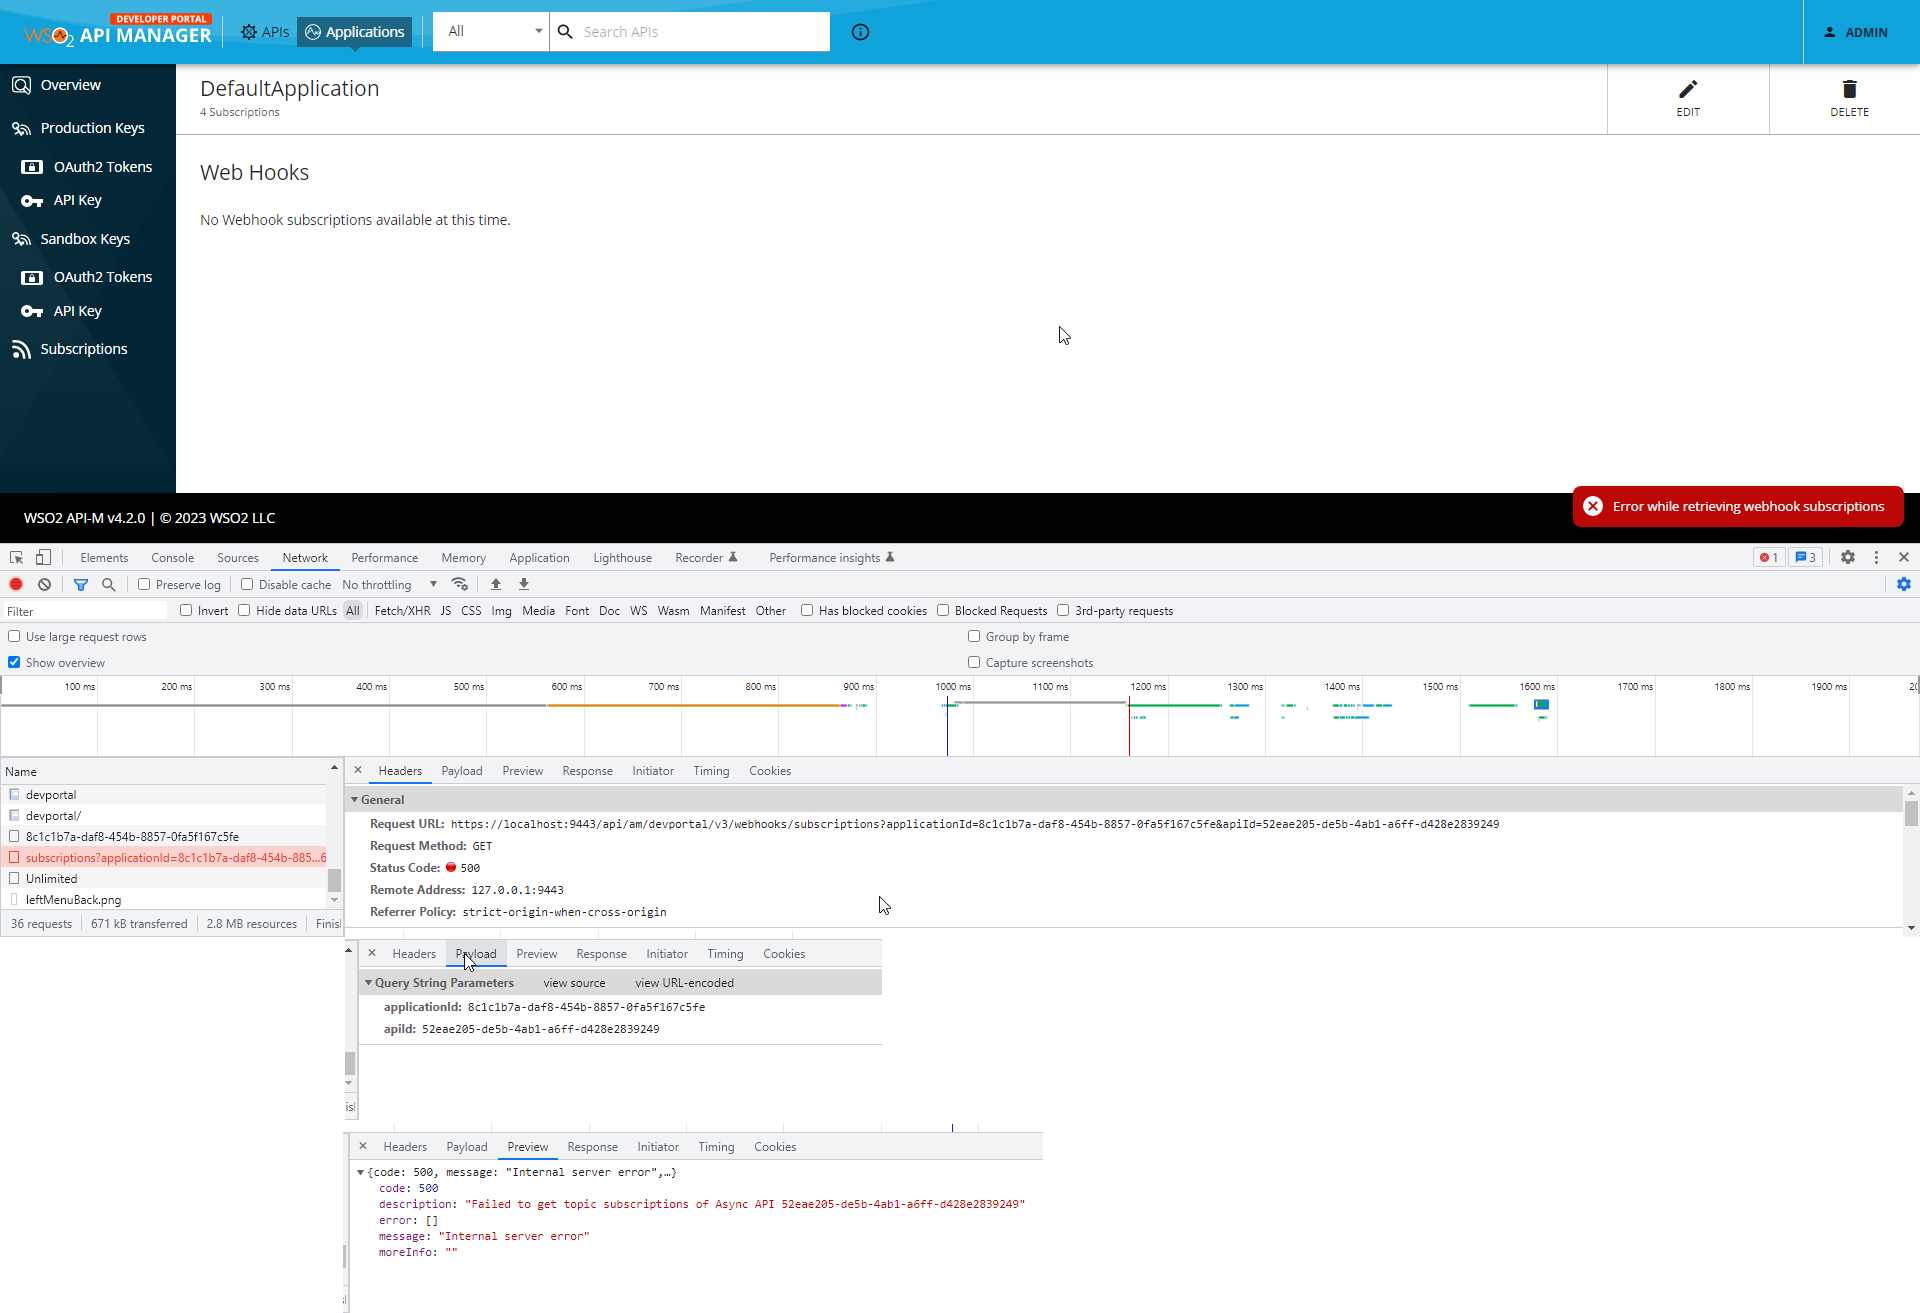Open the Response tab of the request
This screenshot has width=1920, height=1313.
click(x=587, y=770)
